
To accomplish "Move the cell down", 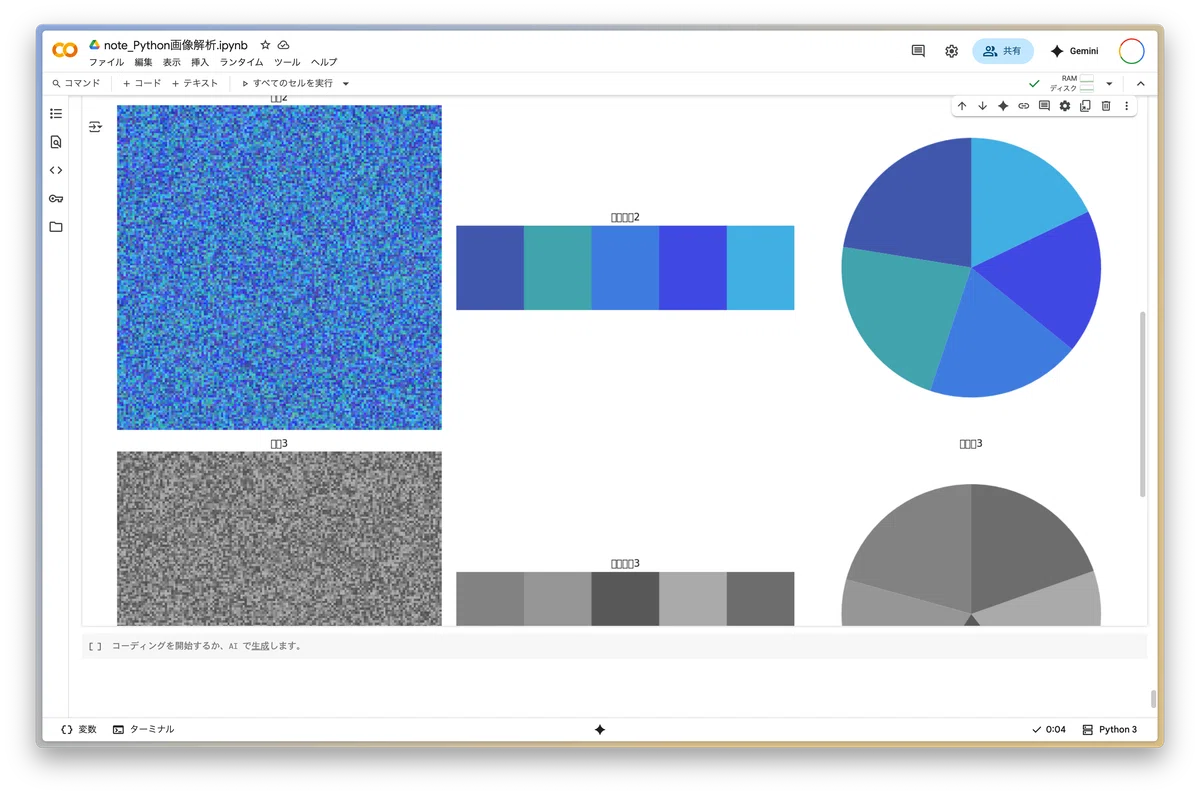I will tap(982, 106).
